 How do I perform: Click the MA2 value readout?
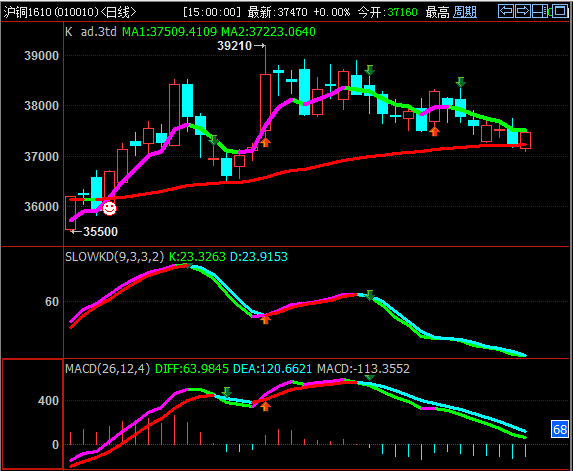tap(268, 32)
